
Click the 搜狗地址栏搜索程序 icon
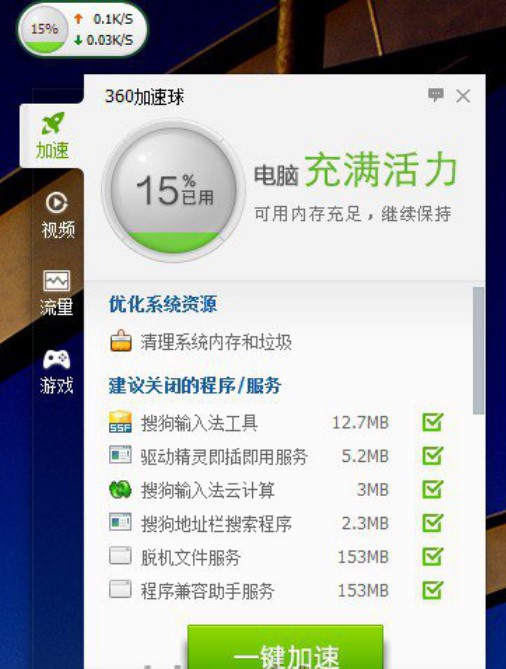[120, 522]
